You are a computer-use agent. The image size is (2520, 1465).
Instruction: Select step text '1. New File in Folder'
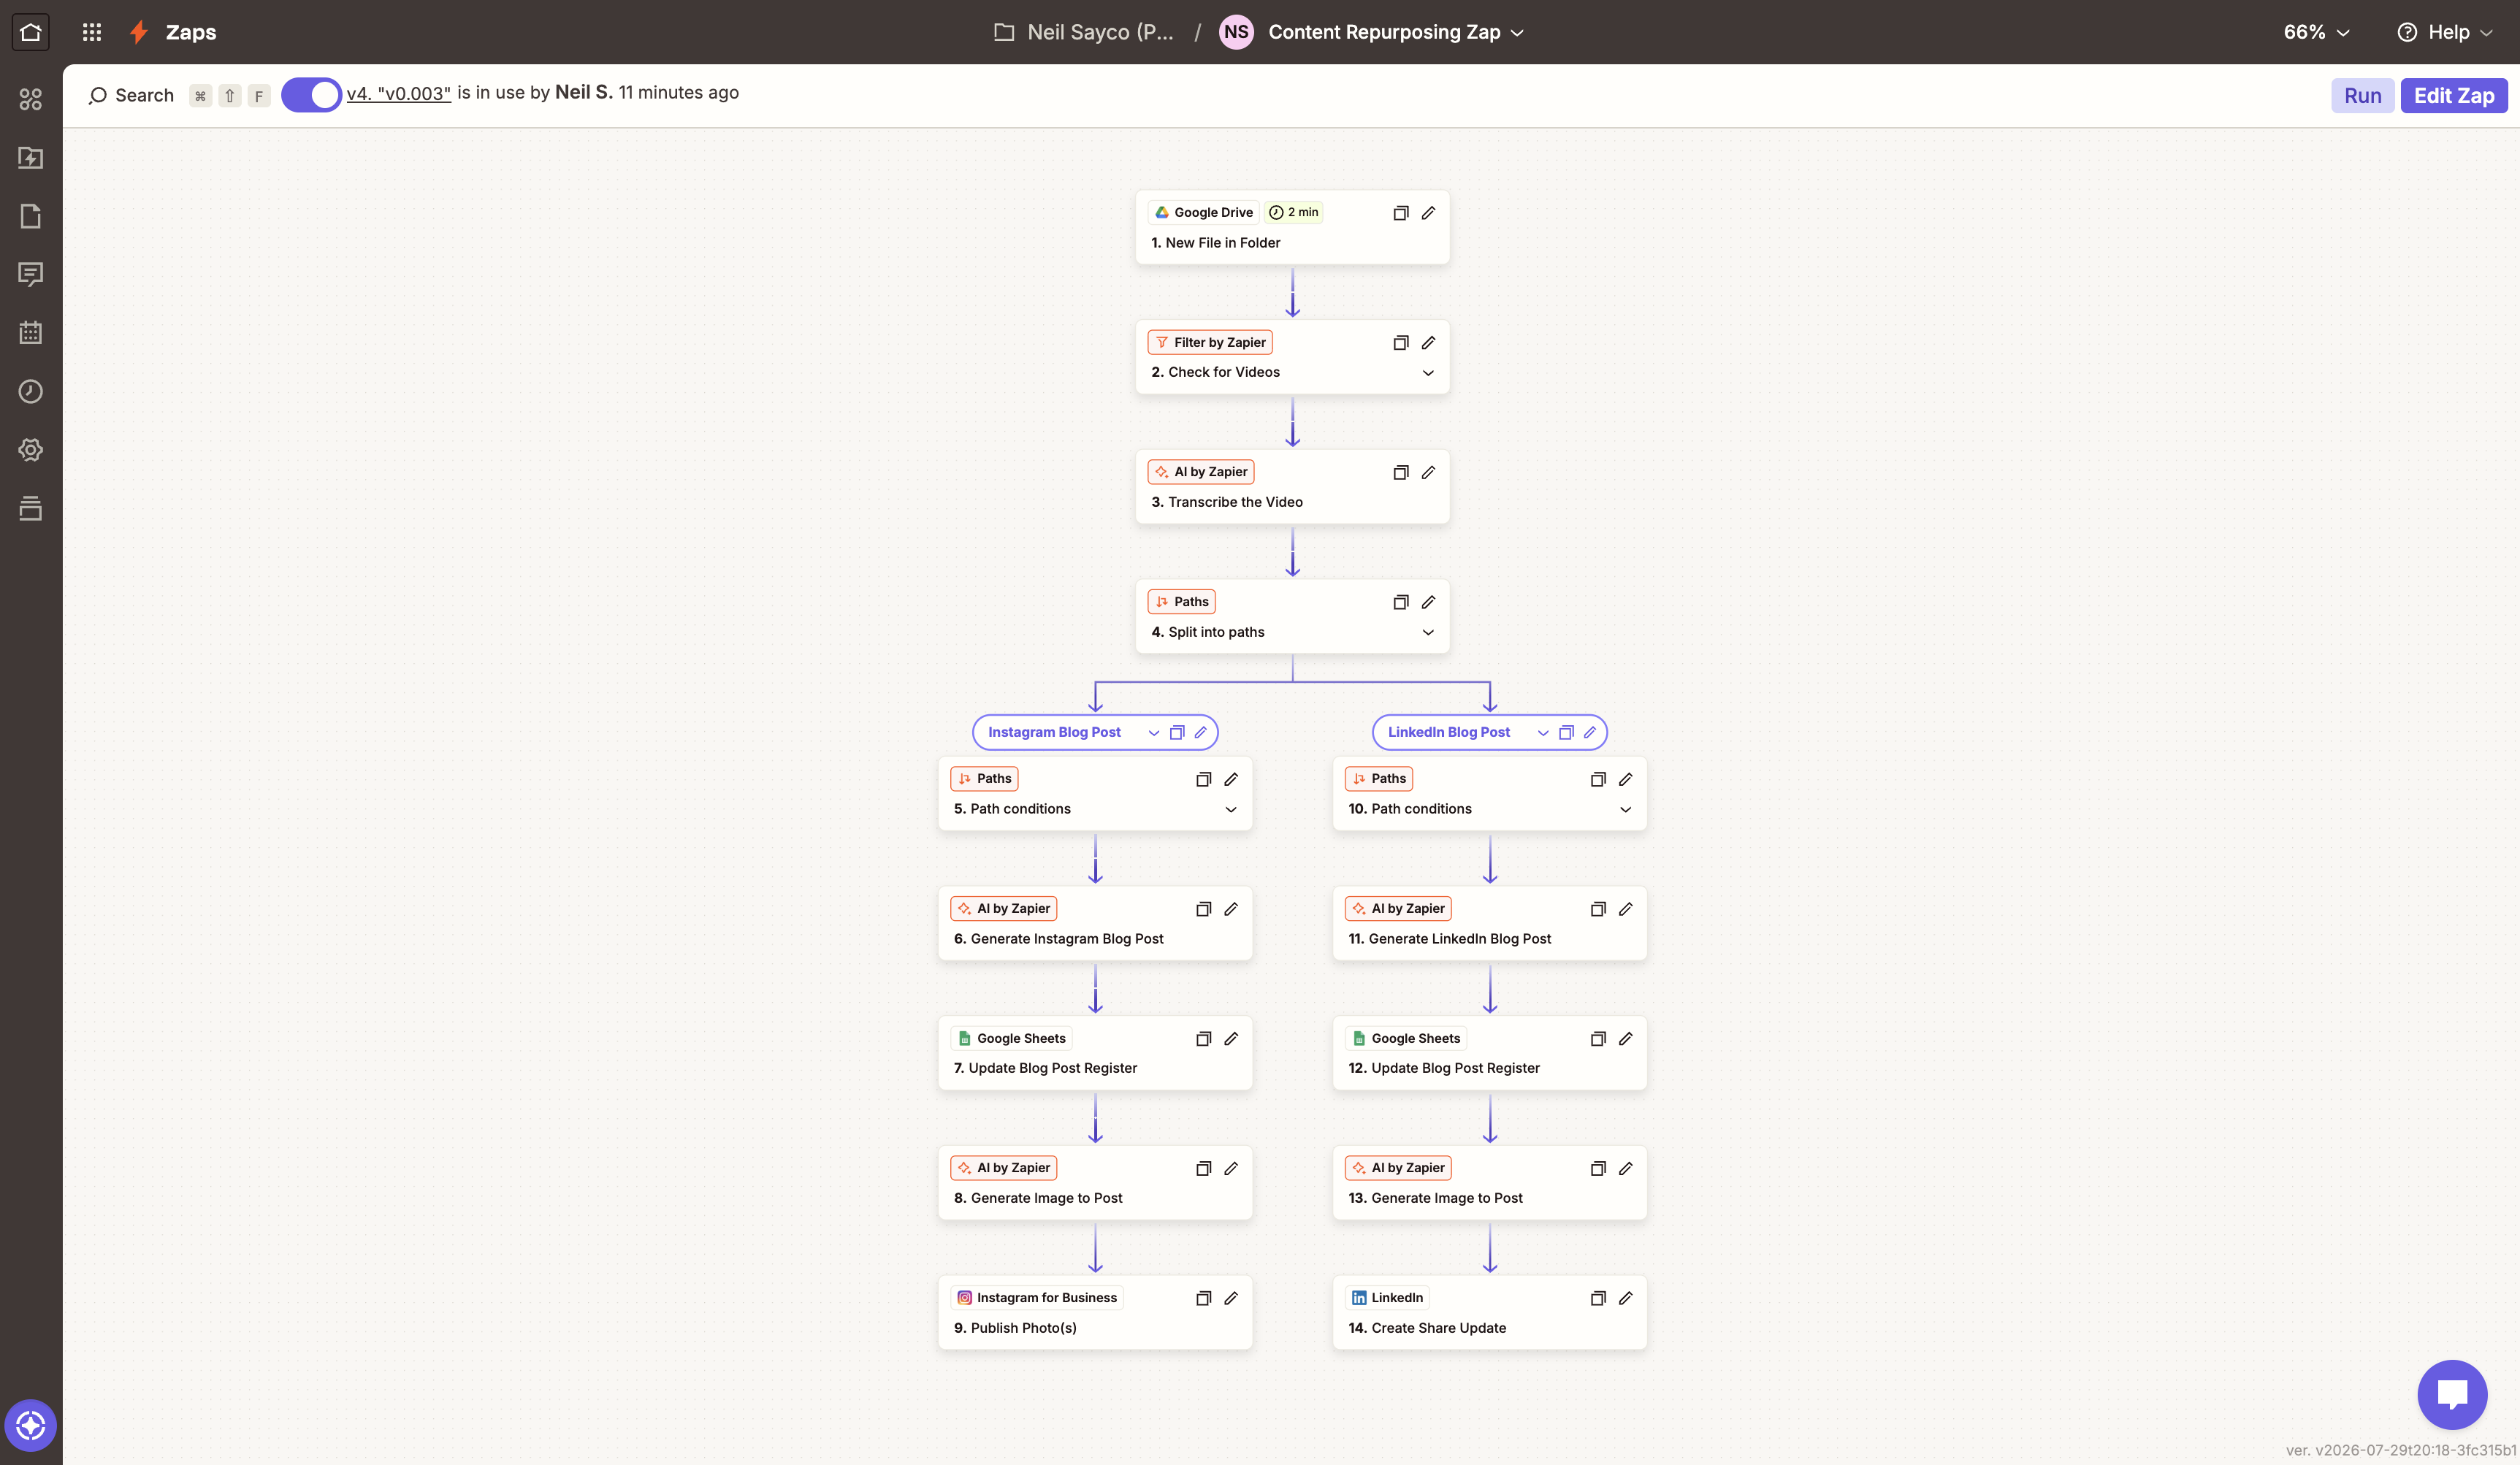1215,243
